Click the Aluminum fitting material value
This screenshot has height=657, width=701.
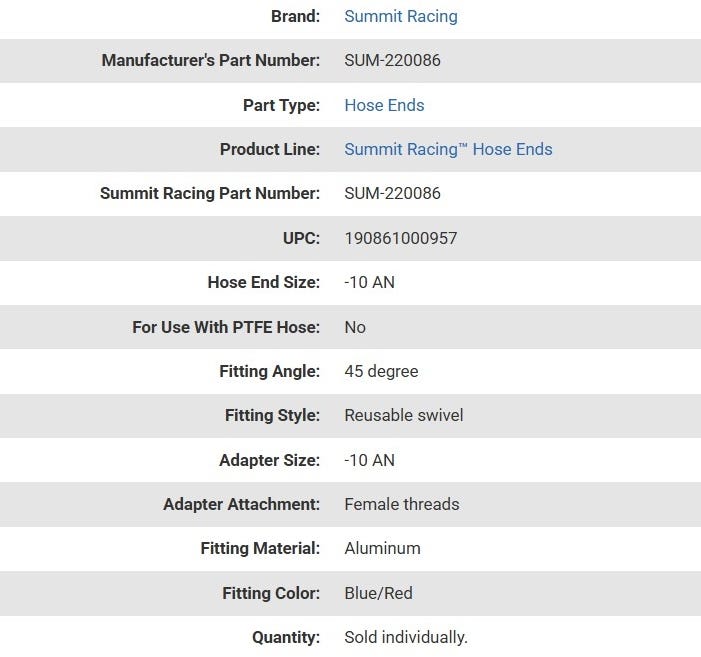[x=382, y=548]
